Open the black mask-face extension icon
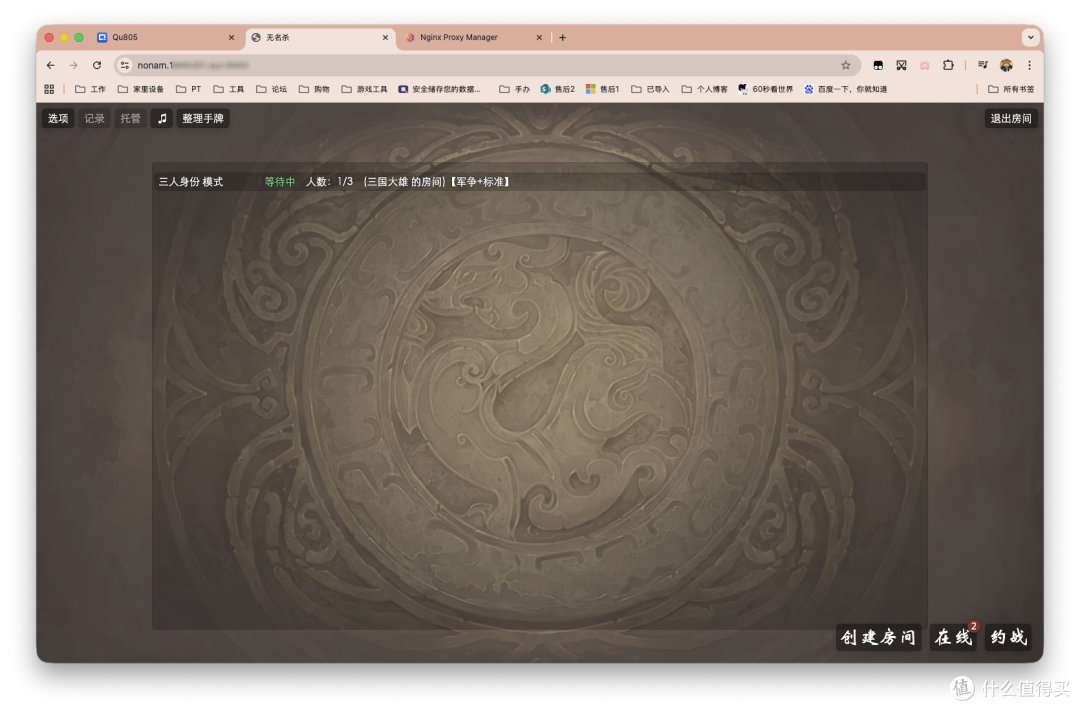 click(x=878, y=65)
